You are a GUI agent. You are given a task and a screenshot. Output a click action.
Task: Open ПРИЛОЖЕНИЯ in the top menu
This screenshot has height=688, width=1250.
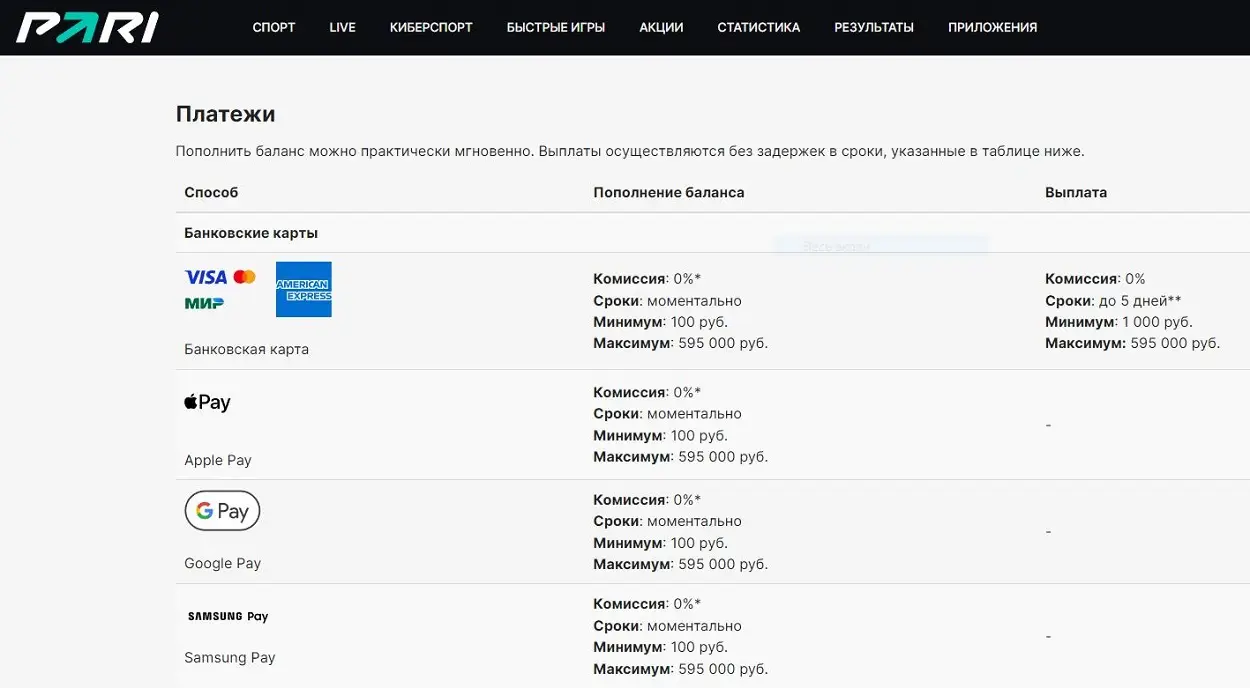point(992,27)
